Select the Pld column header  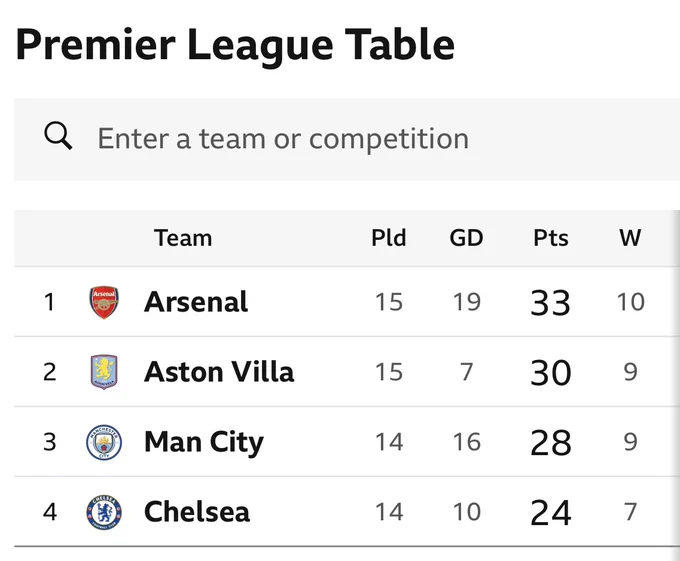[x=389, y=238]
